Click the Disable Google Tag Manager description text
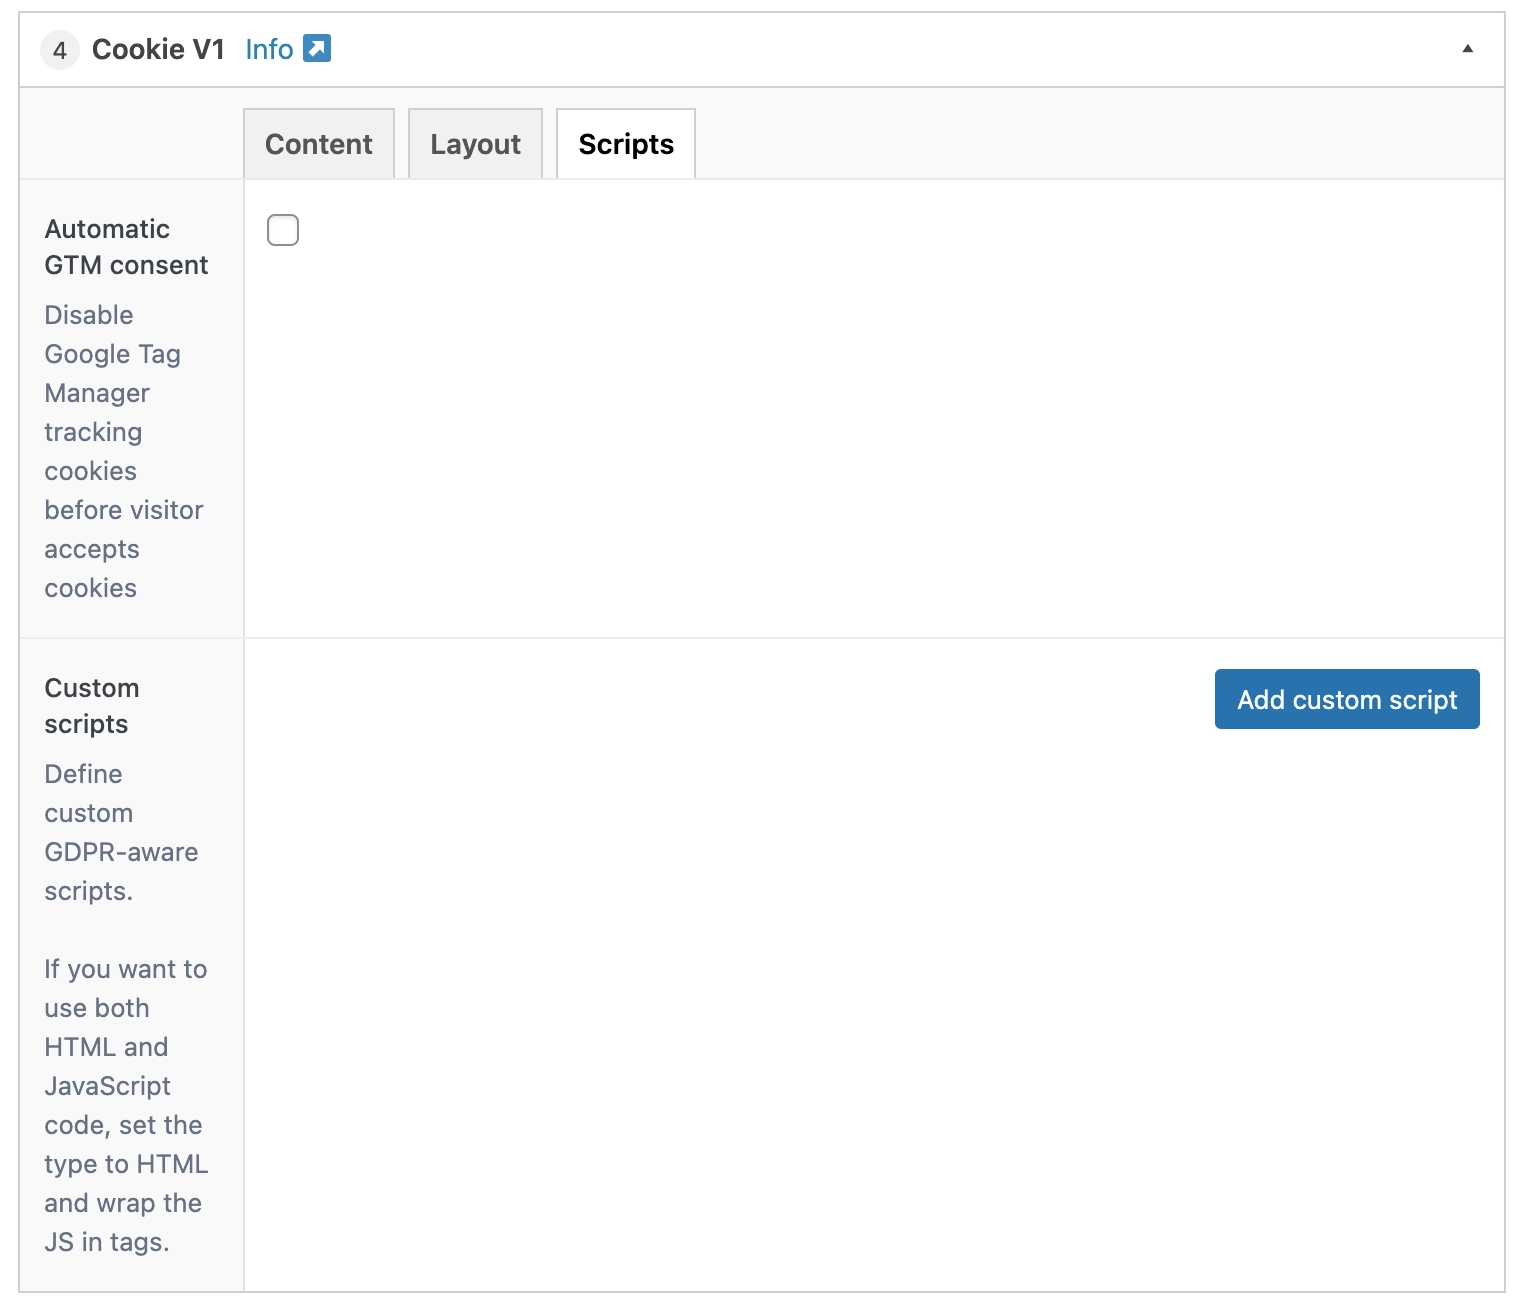 tap(123, 451)
